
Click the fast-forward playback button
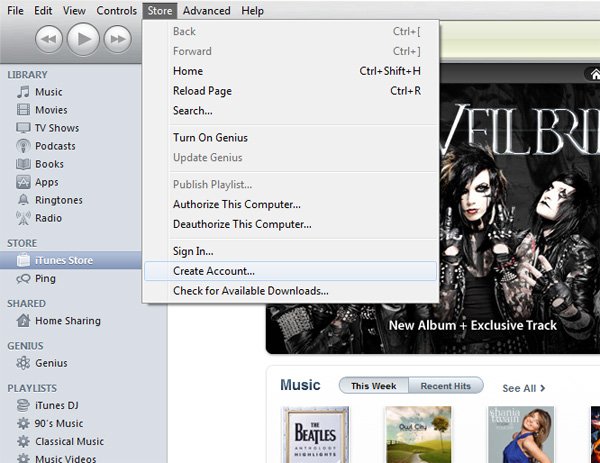[x=117, y=39]
